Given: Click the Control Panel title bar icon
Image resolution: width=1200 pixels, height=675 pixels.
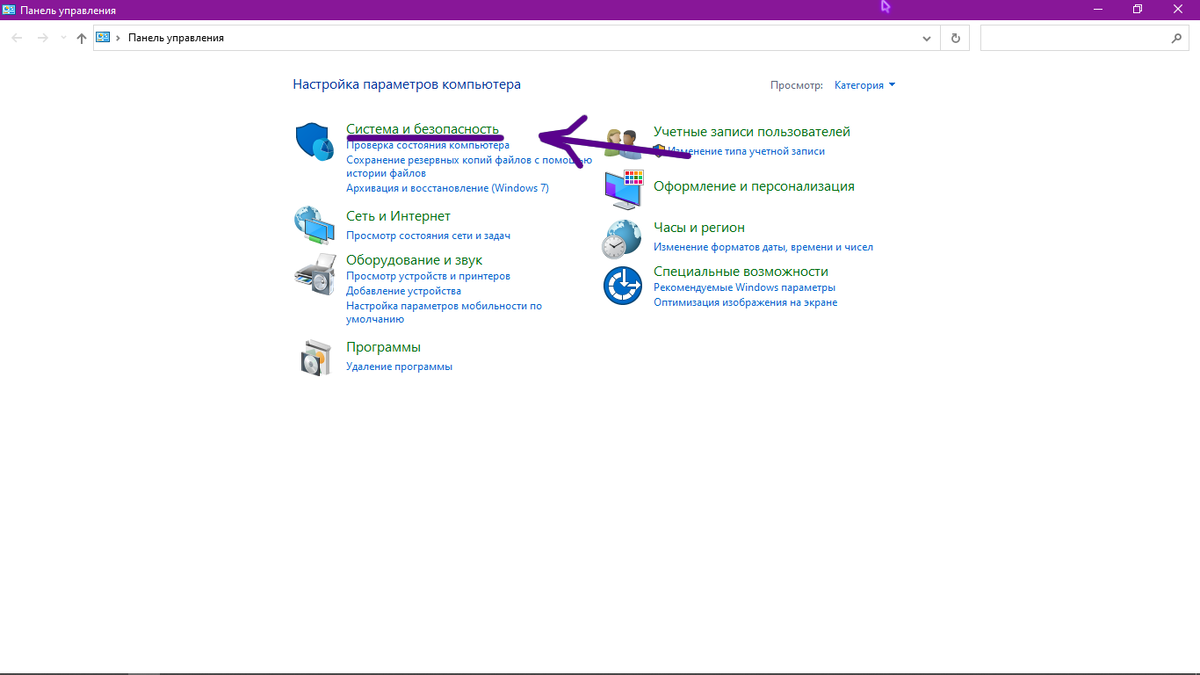Looking at the screenshot, I should (x=9, y=10).
